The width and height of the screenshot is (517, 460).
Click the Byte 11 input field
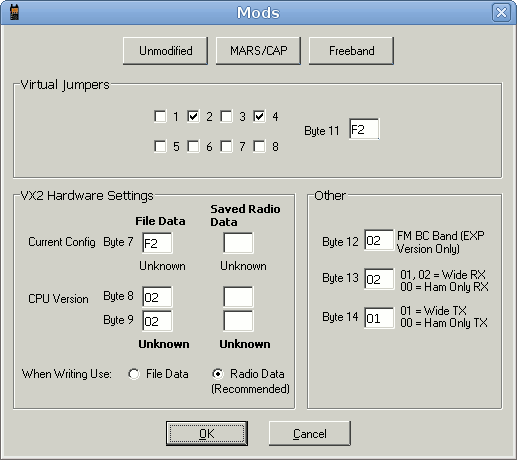tap(364, 129)
